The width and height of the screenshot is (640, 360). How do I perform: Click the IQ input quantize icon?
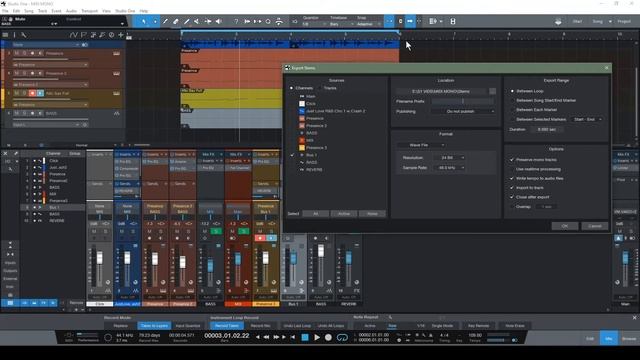[295, 21]
